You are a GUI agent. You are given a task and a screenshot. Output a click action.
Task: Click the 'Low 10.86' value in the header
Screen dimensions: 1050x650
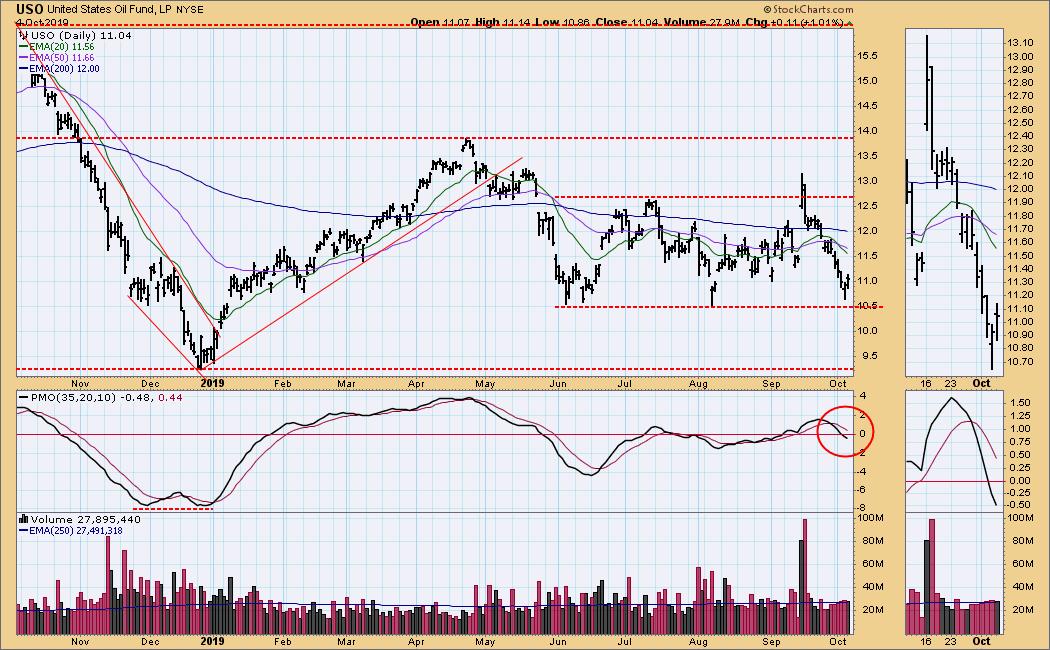pos(562,22)
